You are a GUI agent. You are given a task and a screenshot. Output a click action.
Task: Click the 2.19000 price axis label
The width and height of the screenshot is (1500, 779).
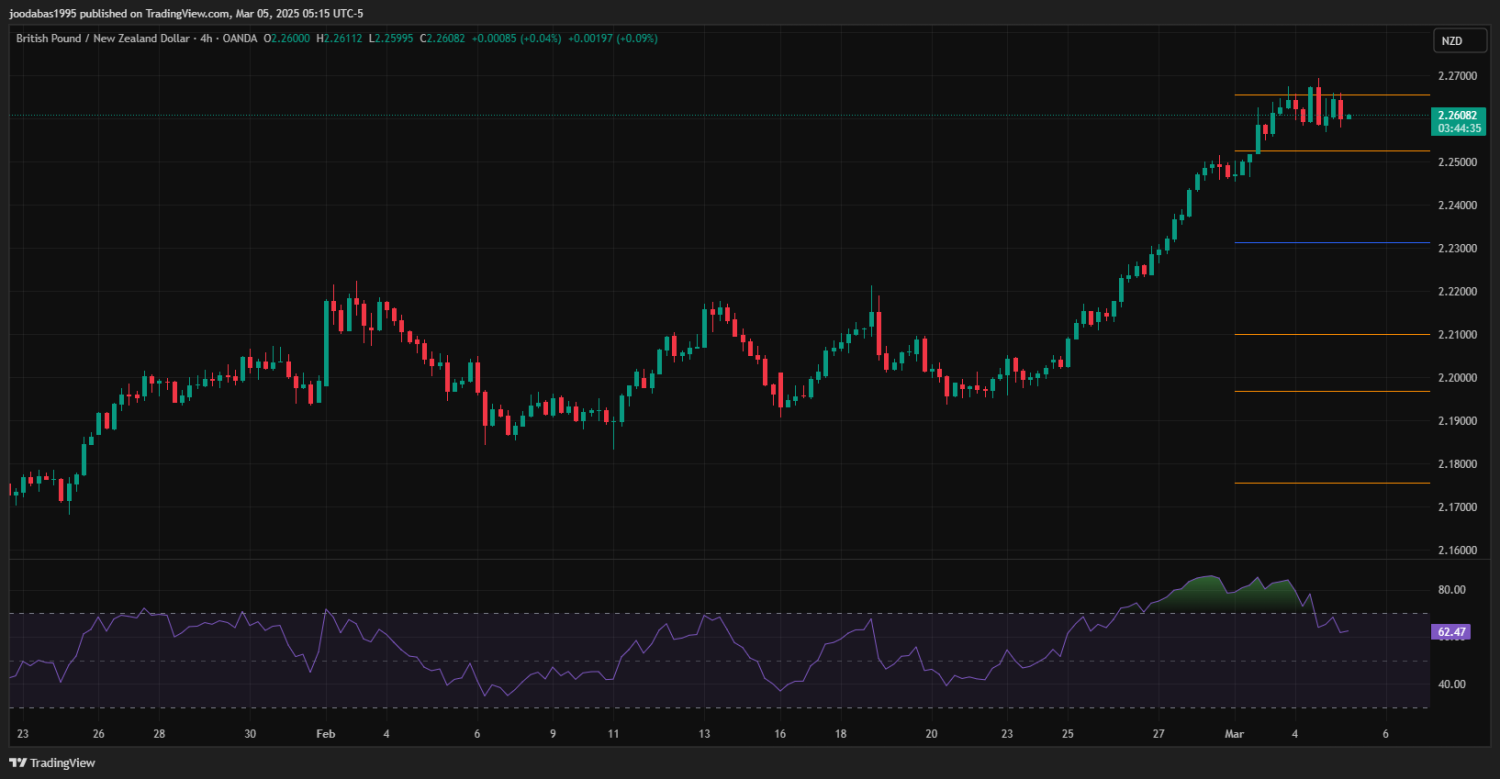coord(1458,421)
